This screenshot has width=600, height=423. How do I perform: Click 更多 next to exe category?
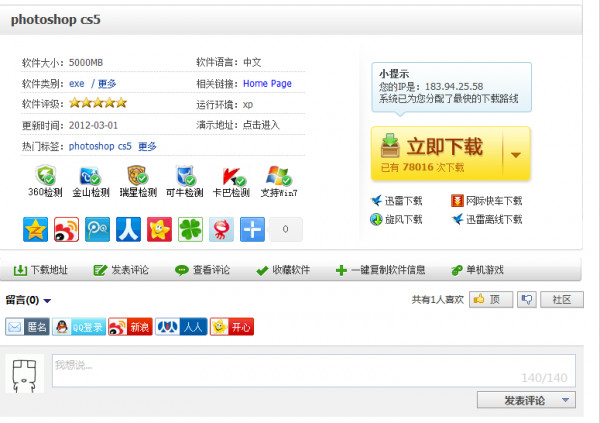click(107, 83)
